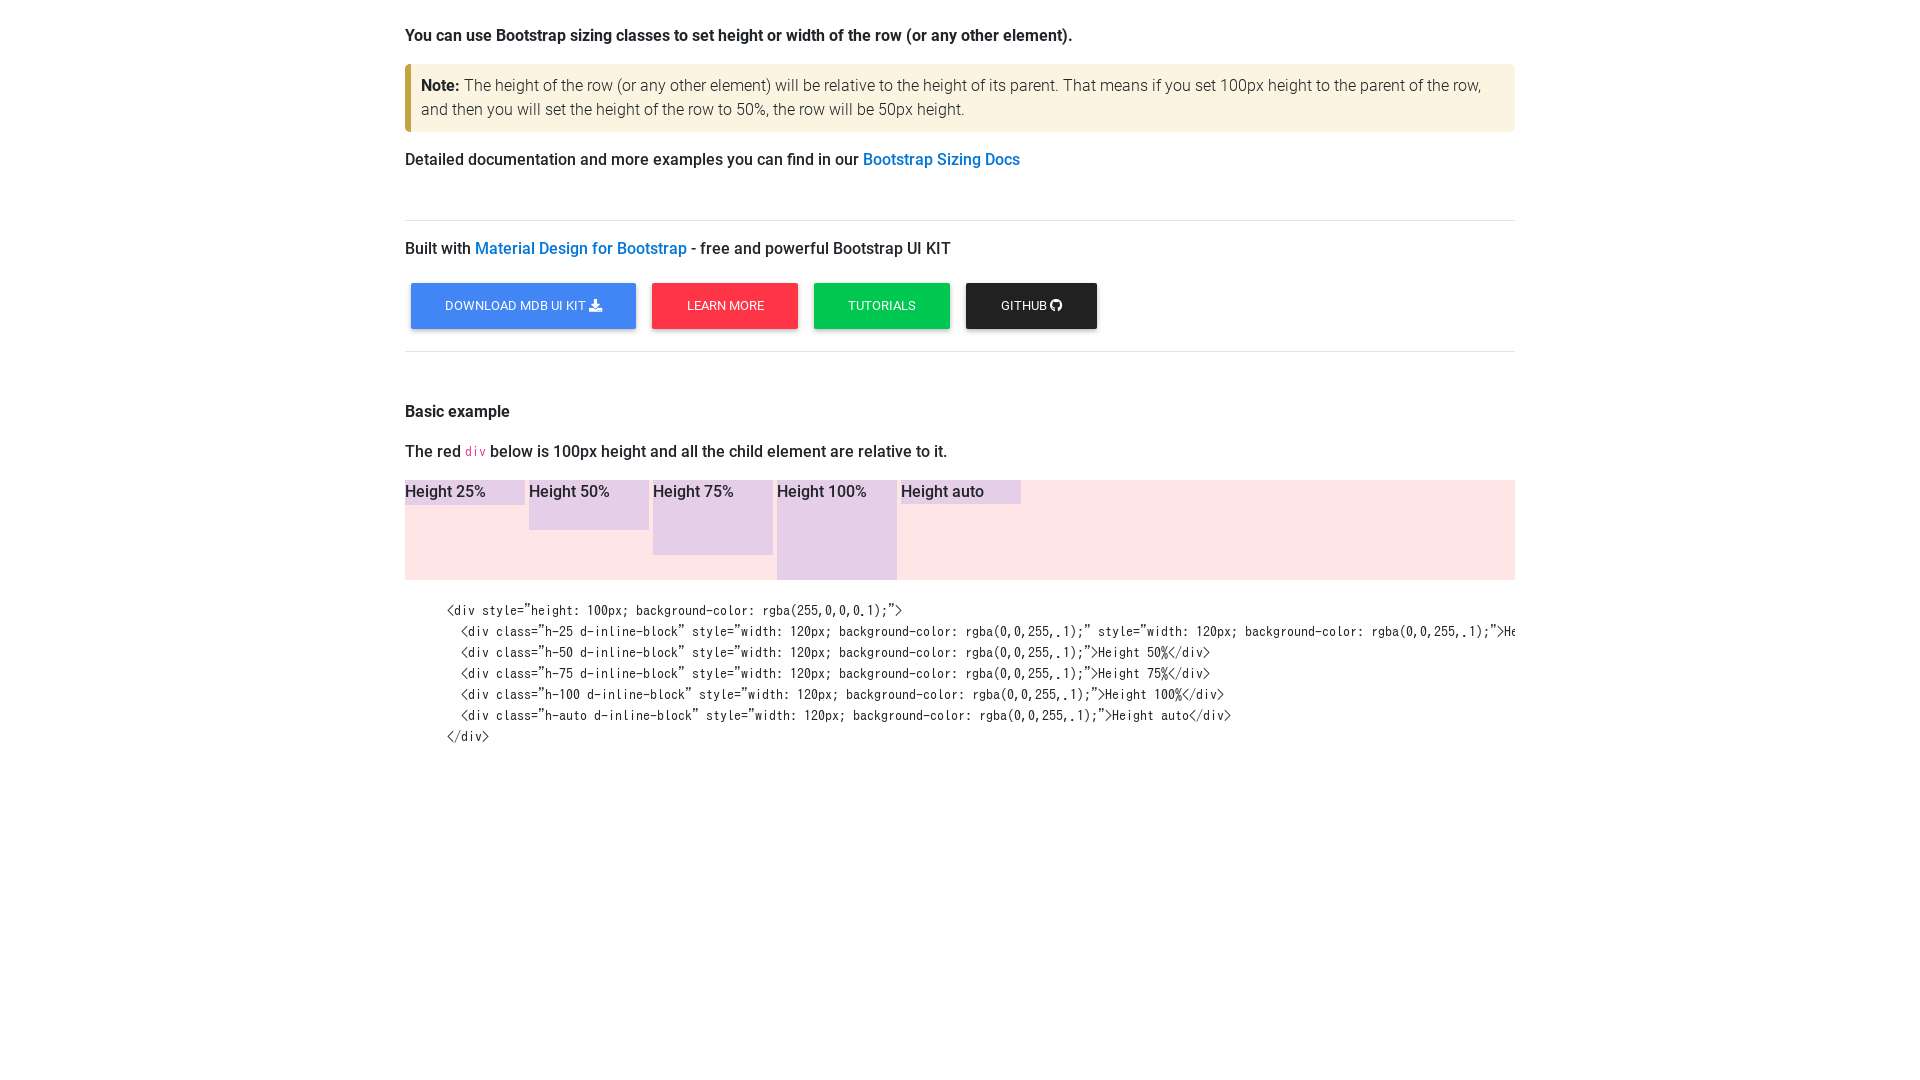Select the Height 75% box
The width and height of the screenshot is (1920, 1080).
(x=713, y=517)
